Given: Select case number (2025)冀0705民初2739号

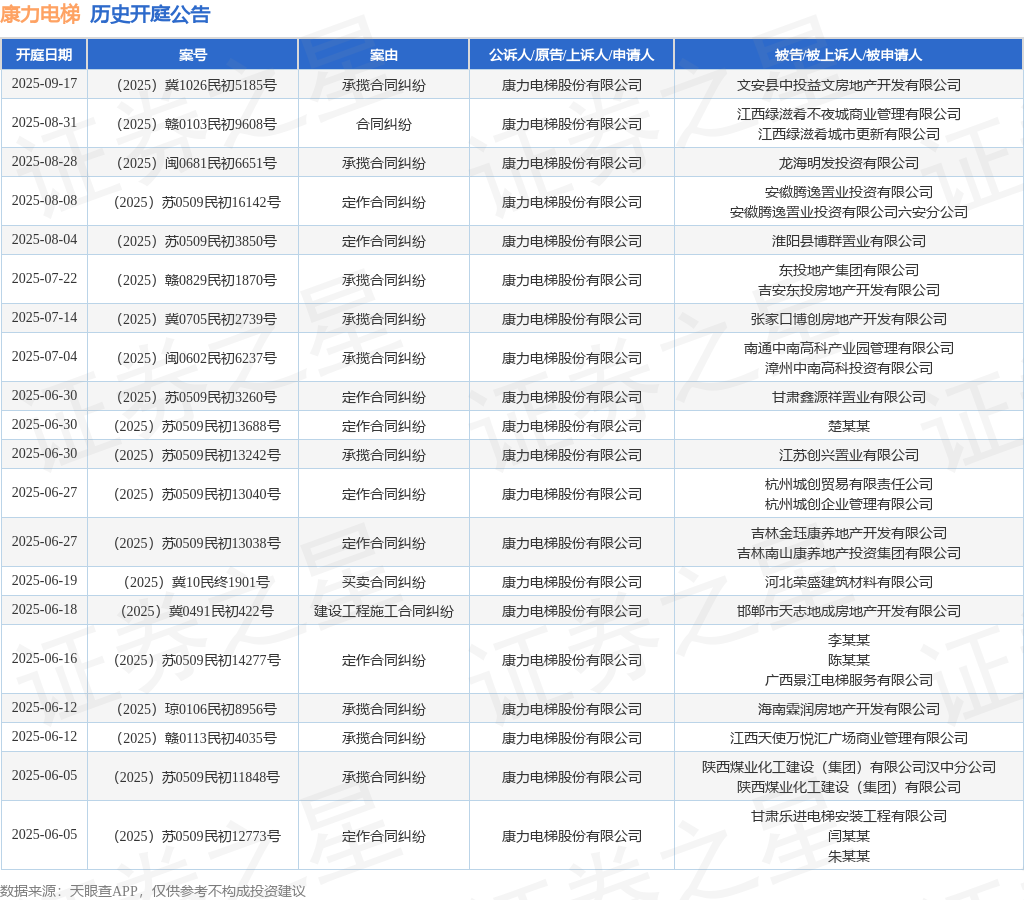Looking at the screenshot, I should click(197, 319).
